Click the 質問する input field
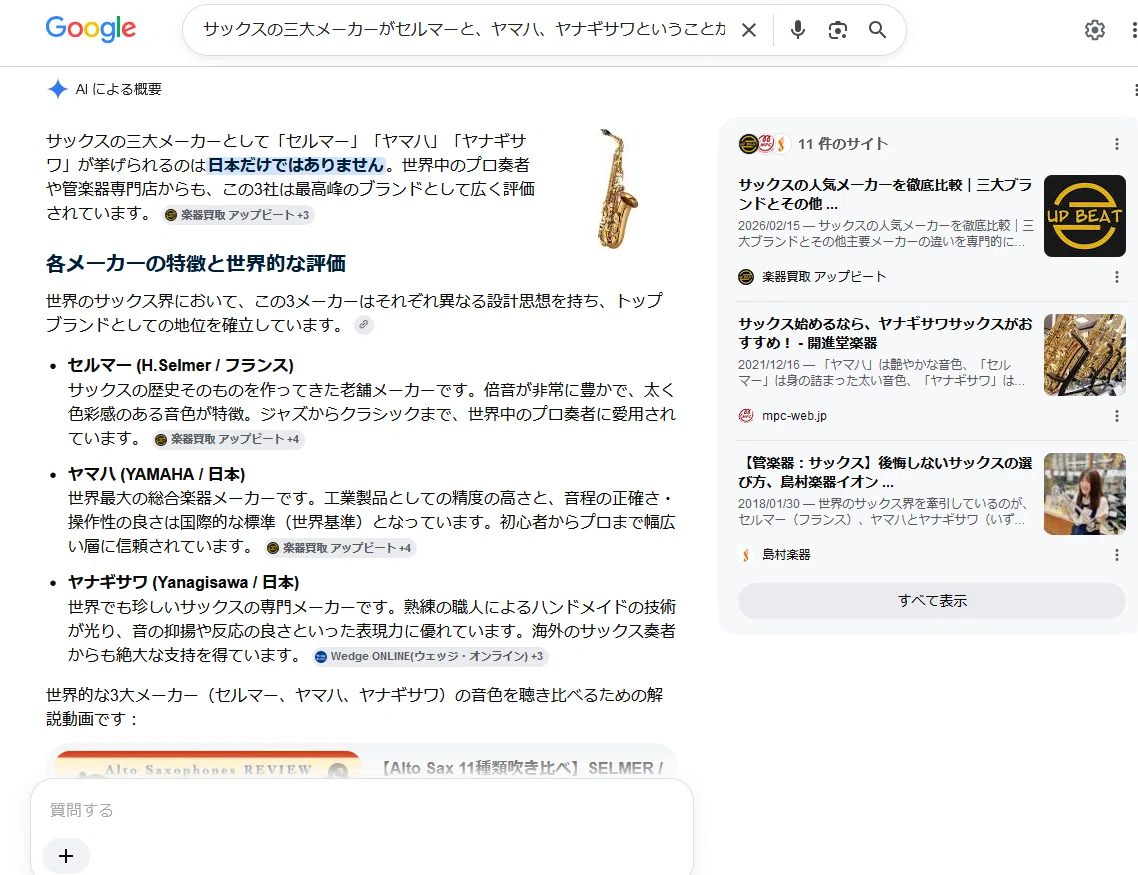Image resolution: width=1138 pixels, height=875 pixels. (361, 810)
